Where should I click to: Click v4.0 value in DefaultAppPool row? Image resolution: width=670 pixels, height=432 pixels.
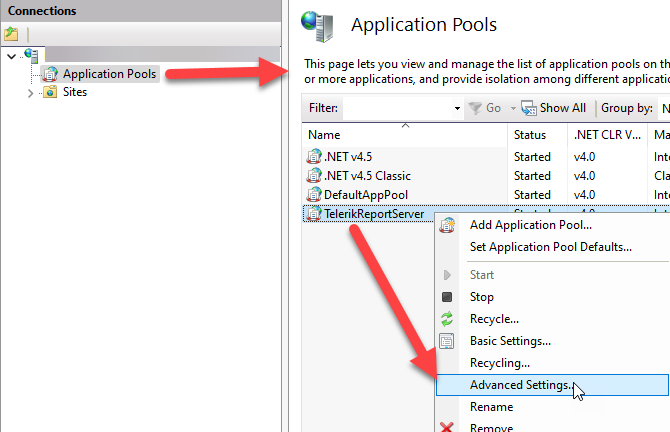tap(584, 195)
